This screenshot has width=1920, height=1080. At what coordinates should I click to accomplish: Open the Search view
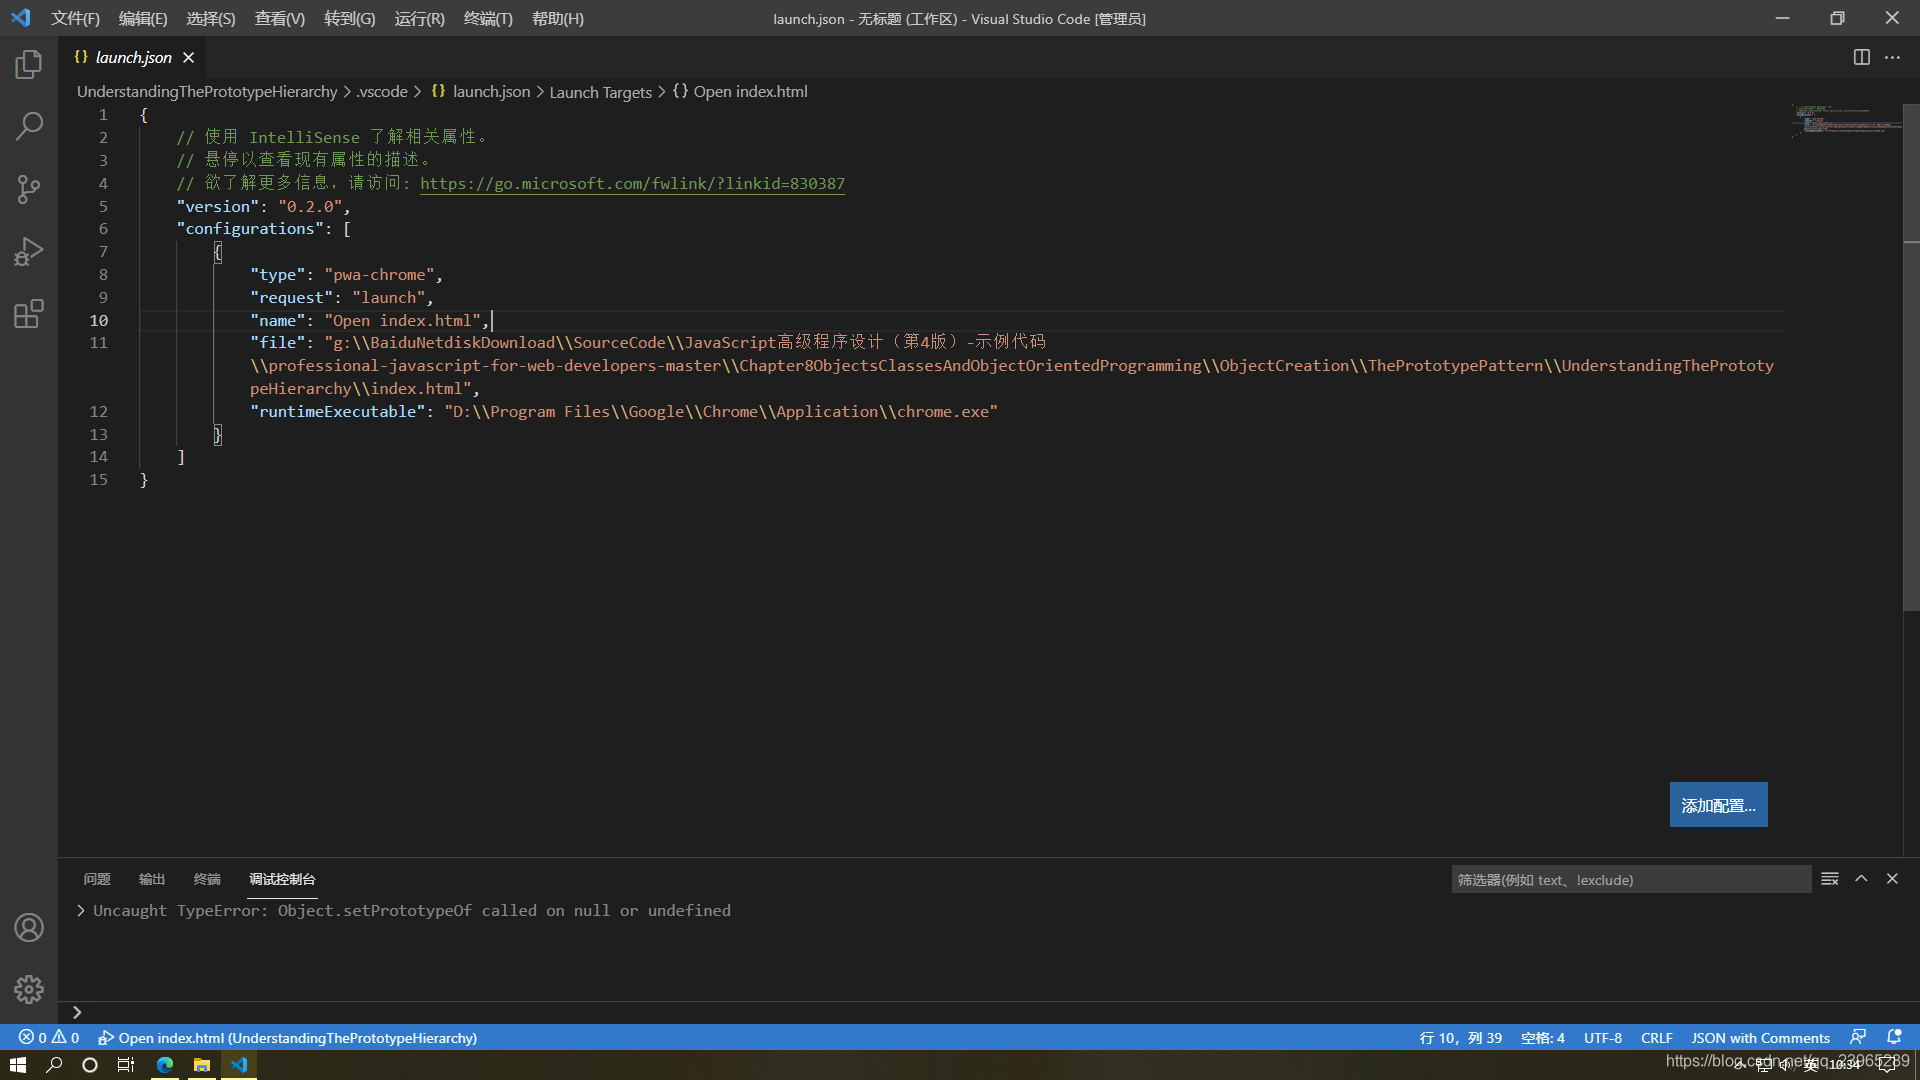pyautogui.click(x=28, y=125)
